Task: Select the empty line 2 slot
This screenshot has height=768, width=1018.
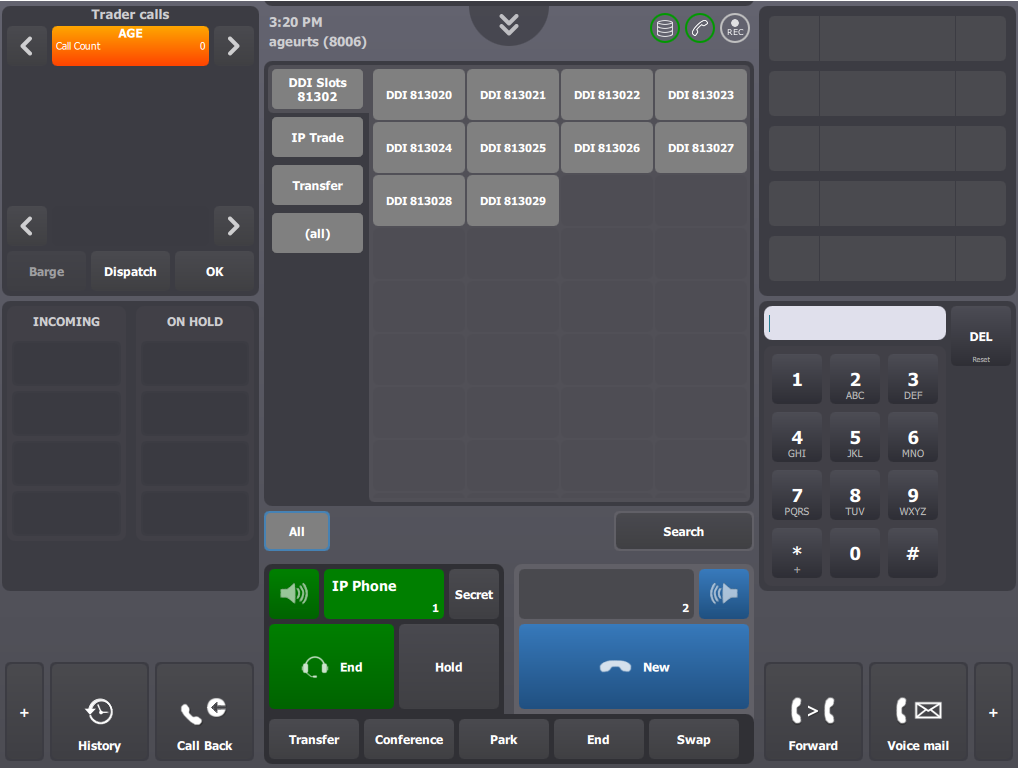Action: pos(606,593)
